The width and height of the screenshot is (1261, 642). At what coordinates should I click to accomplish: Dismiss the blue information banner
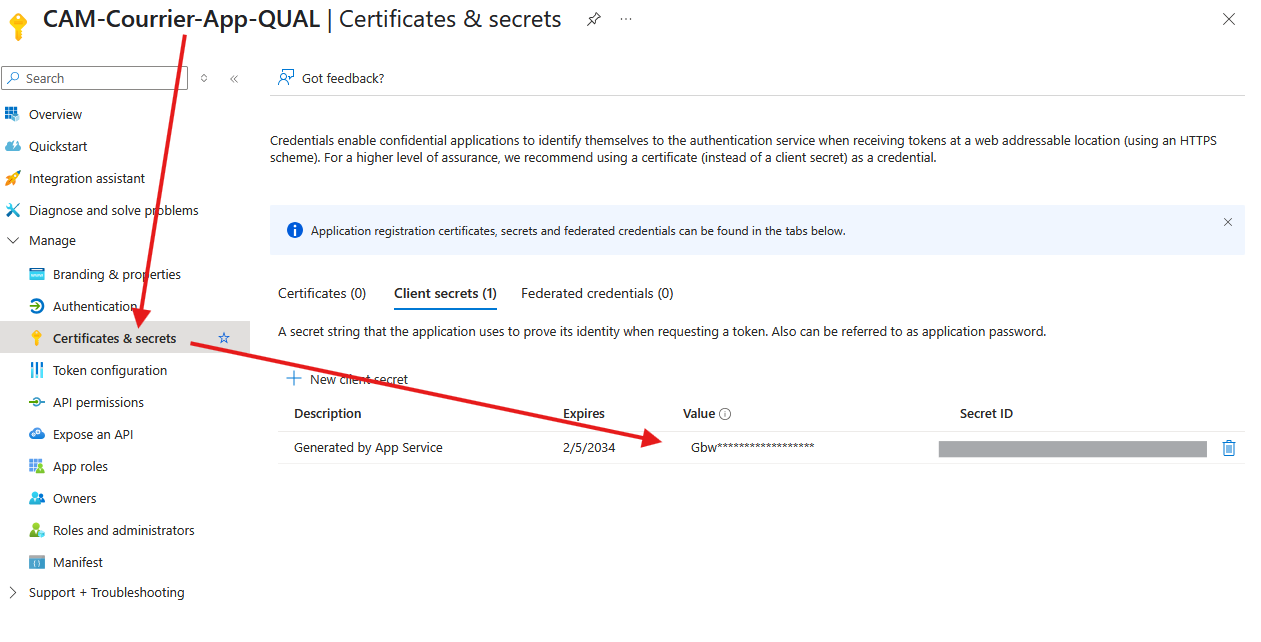point(1228,222)
